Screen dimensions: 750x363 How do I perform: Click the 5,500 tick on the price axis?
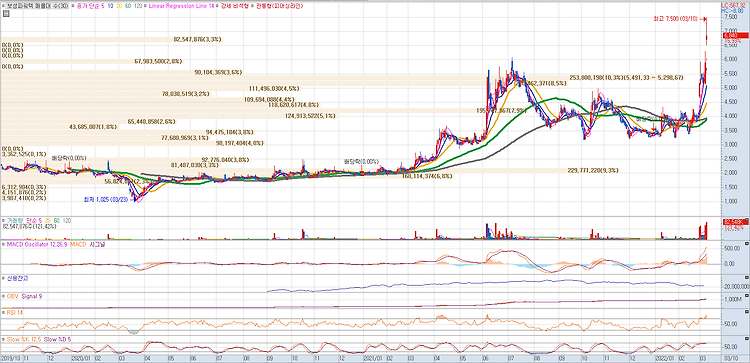coord(731,73)
